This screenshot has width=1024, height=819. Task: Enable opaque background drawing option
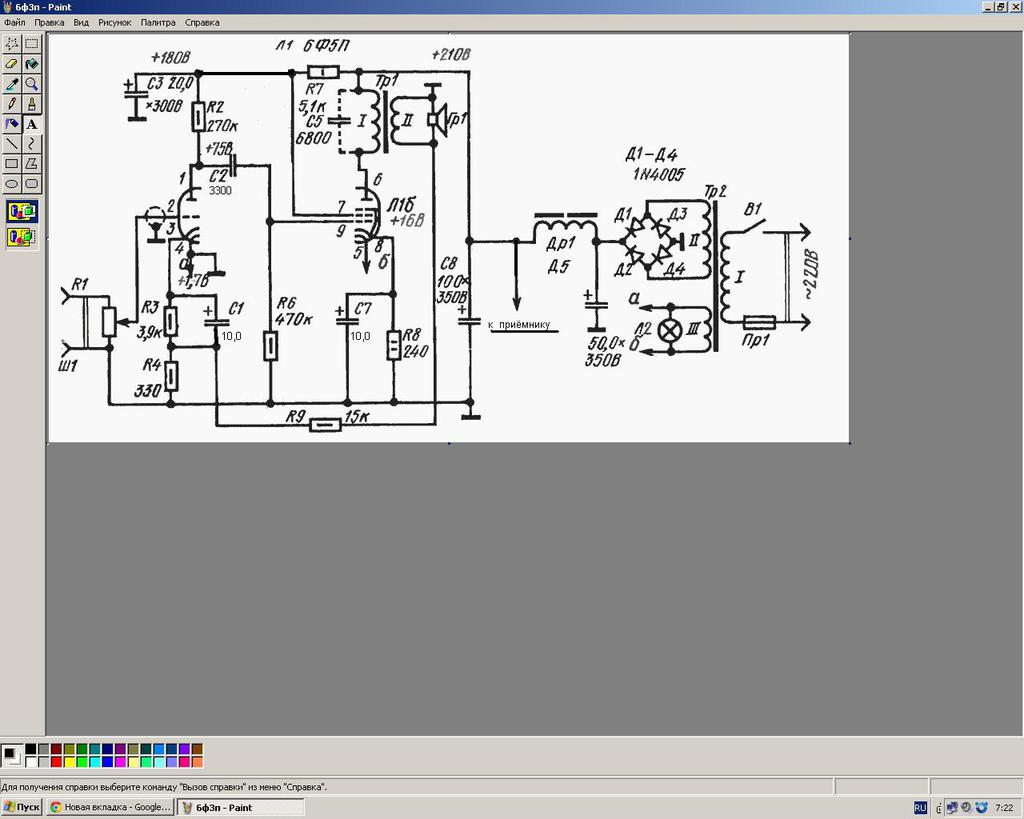tap(22, 212)
